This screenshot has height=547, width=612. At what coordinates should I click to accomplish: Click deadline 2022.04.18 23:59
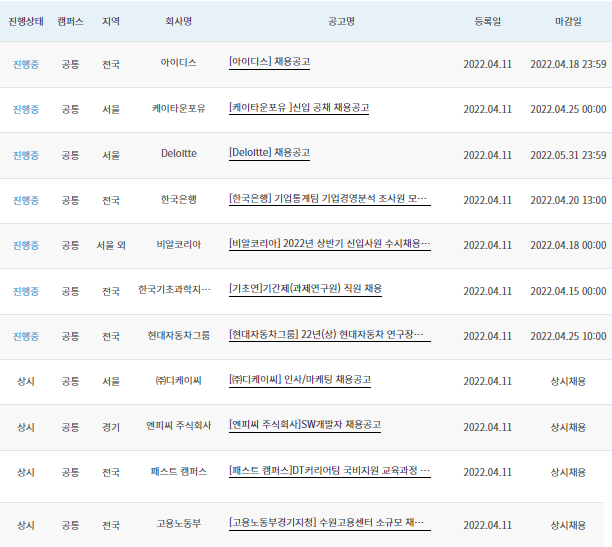pyautogui.click(x=568, y=64)
